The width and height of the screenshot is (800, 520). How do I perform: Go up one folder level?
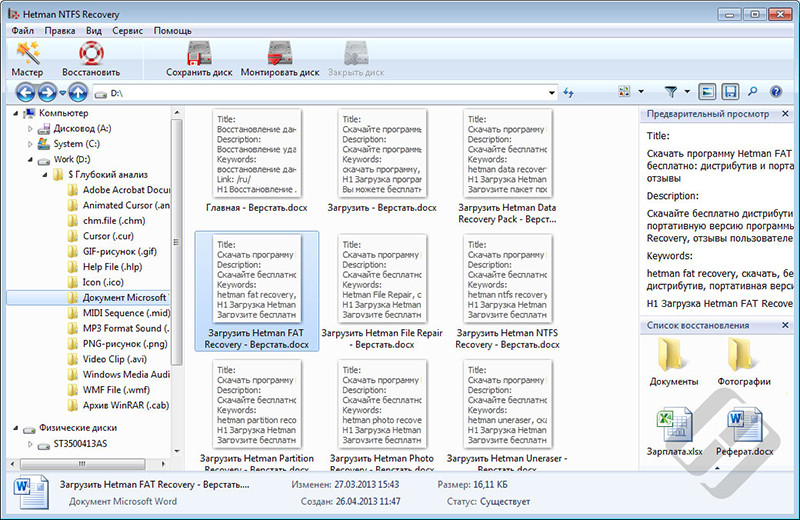point(78,93)
